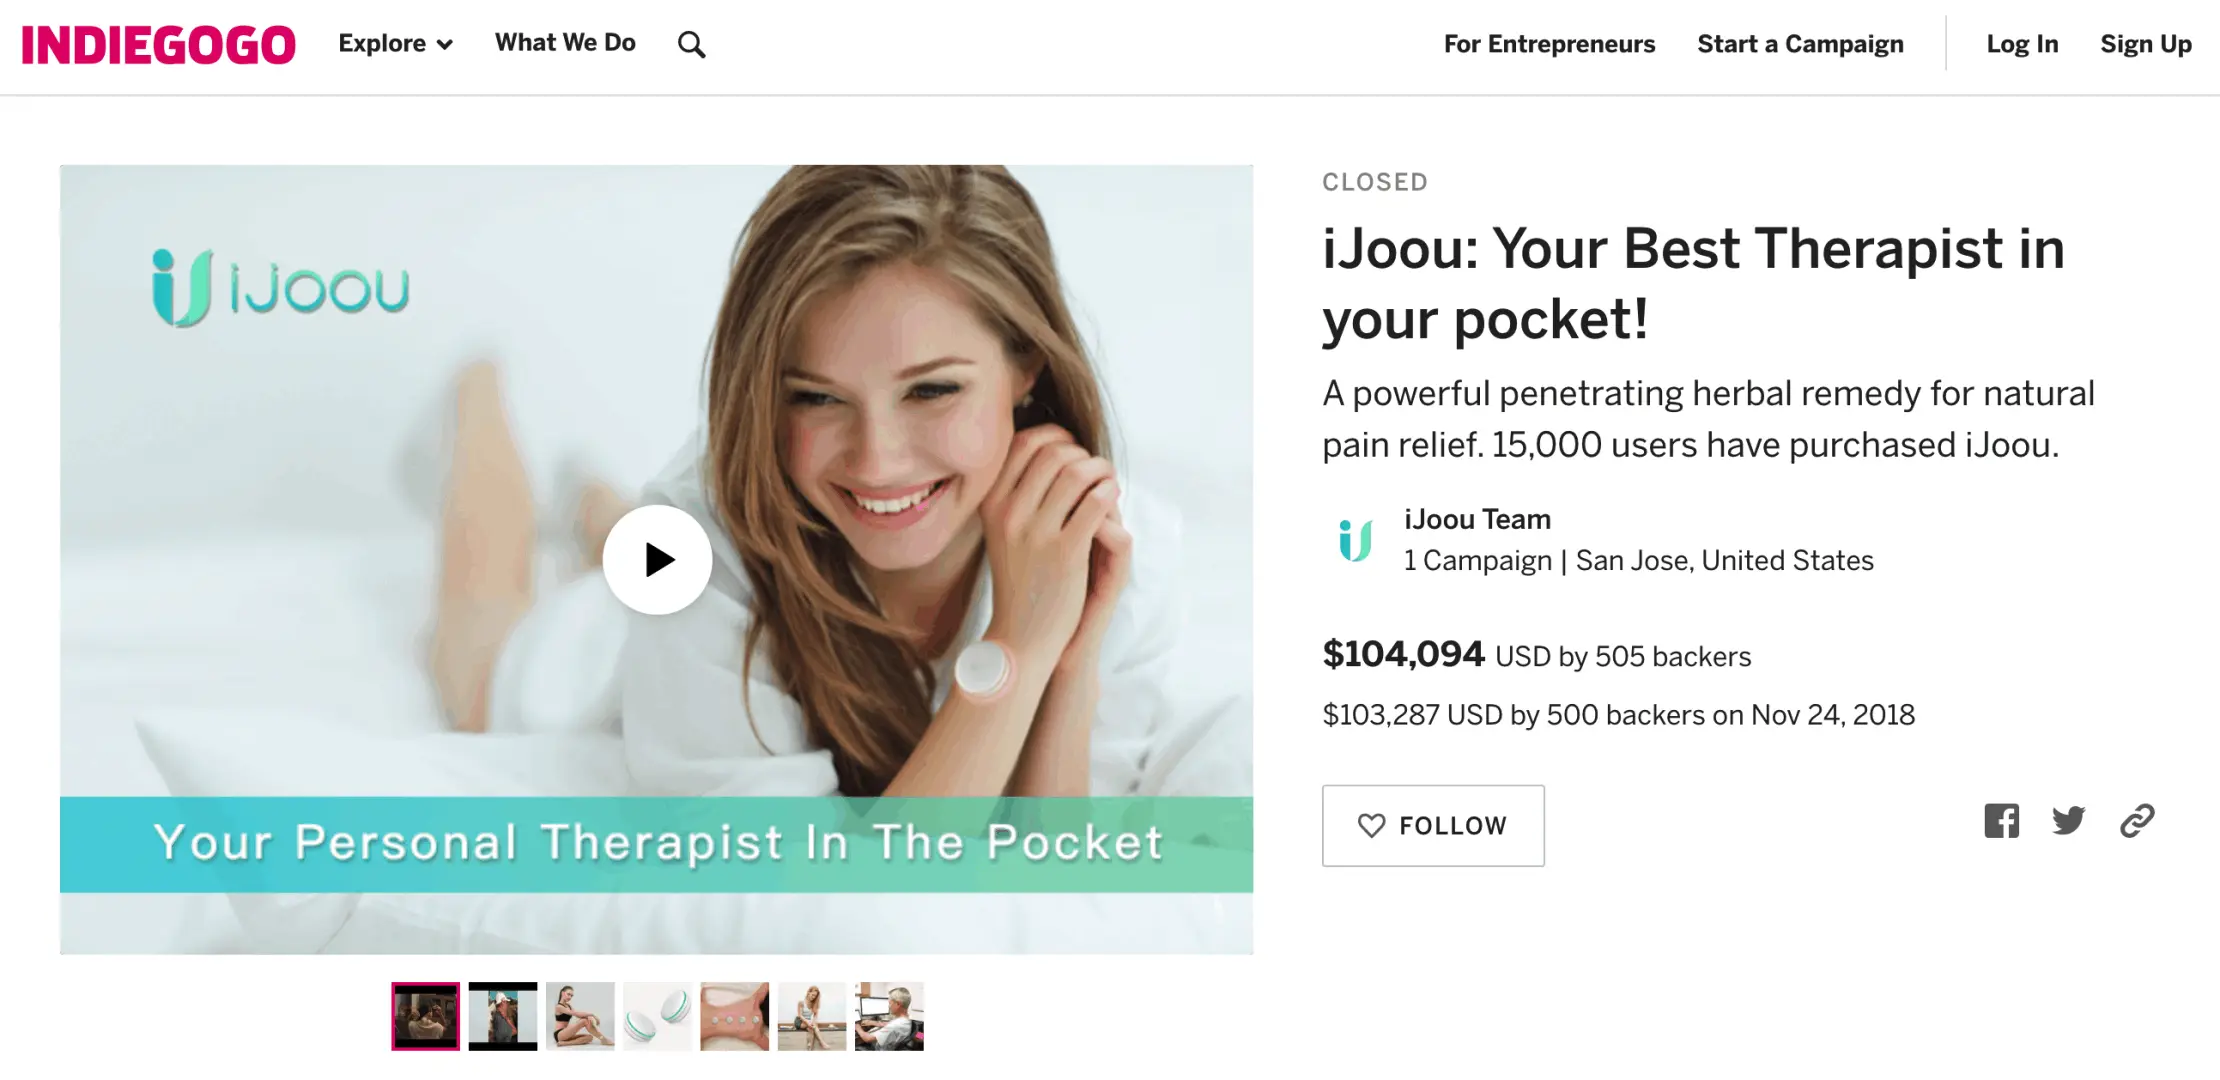The height and width of the screenshot is (1080, 2220).
Task: Share campaign on Twitter
Action: [x=2068, y=821]
